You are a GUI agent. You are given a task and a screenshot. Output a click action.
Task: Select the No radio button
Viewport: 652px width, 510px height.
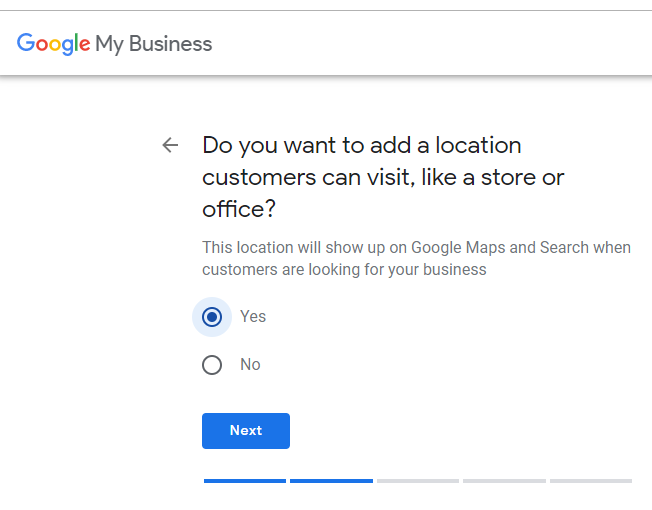(x=212, y=365)
